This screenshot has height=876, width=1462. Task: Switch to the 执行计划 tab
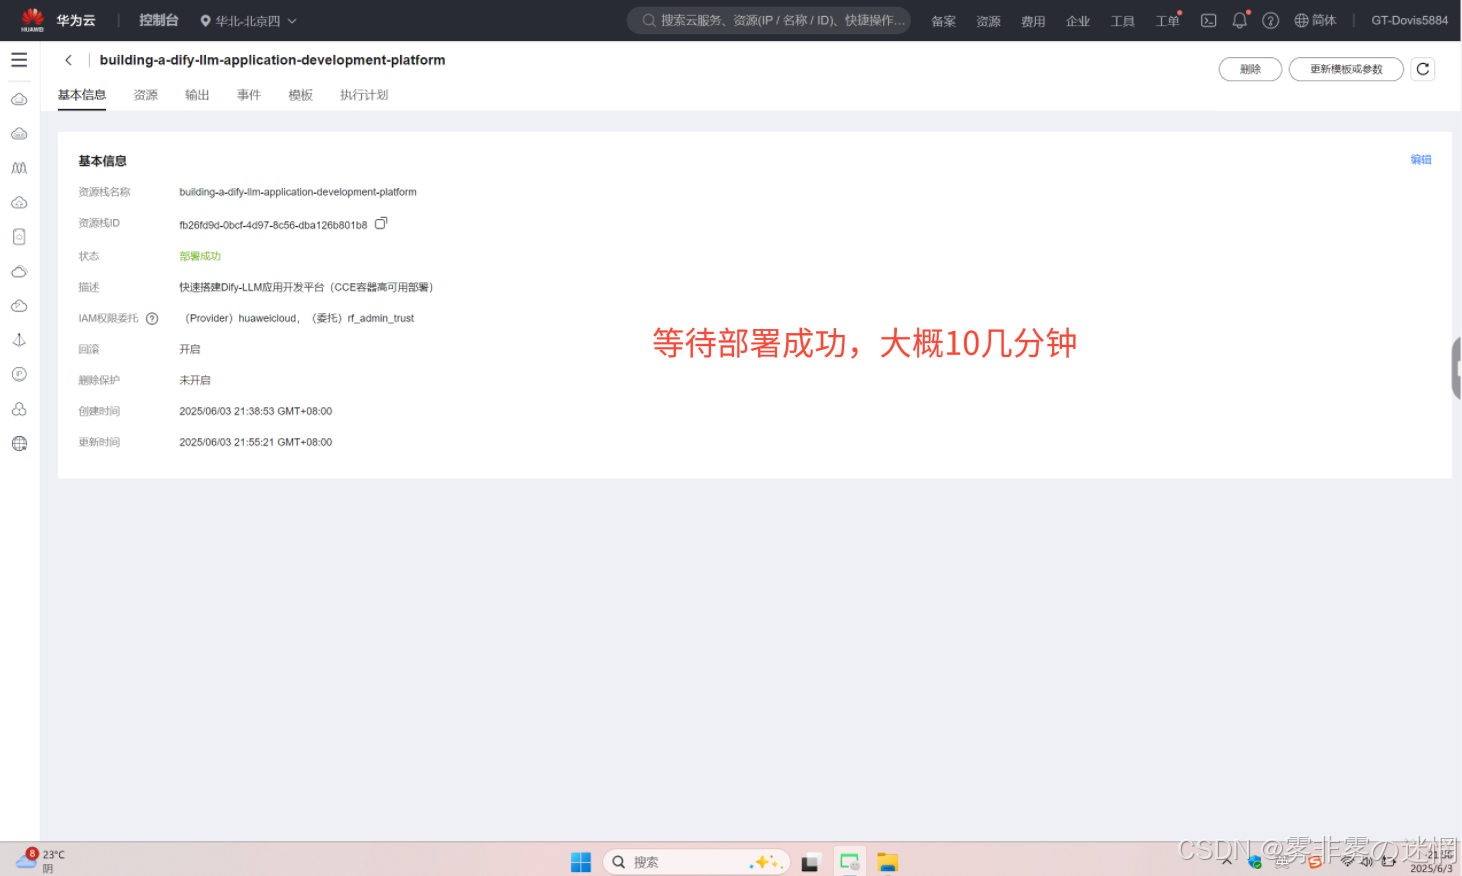coord(364,95)
